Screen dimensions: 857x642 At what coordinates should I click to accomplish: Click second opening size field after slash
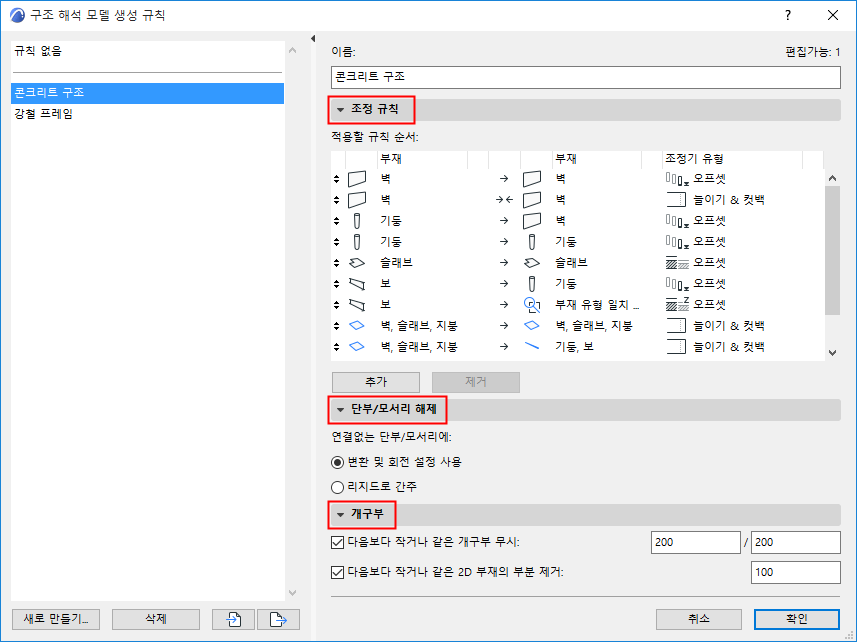(796, 543)
